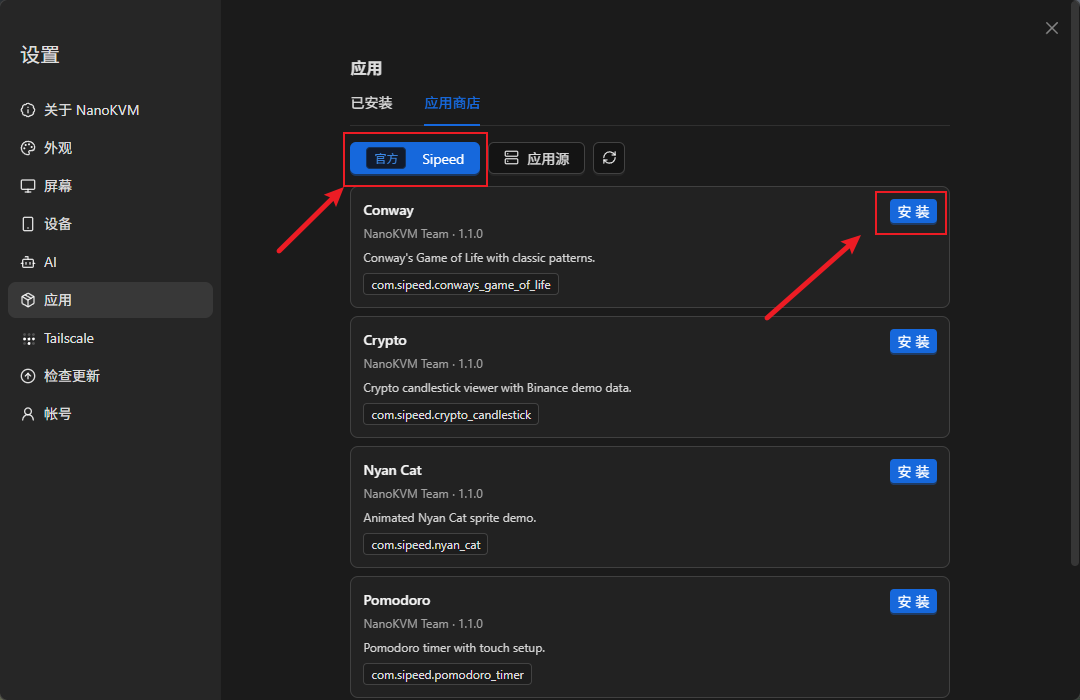This screenshot has height=700, width=1080.
Task: Select the 官方 Sipeed source button
Action: click(x=415, y=158)
